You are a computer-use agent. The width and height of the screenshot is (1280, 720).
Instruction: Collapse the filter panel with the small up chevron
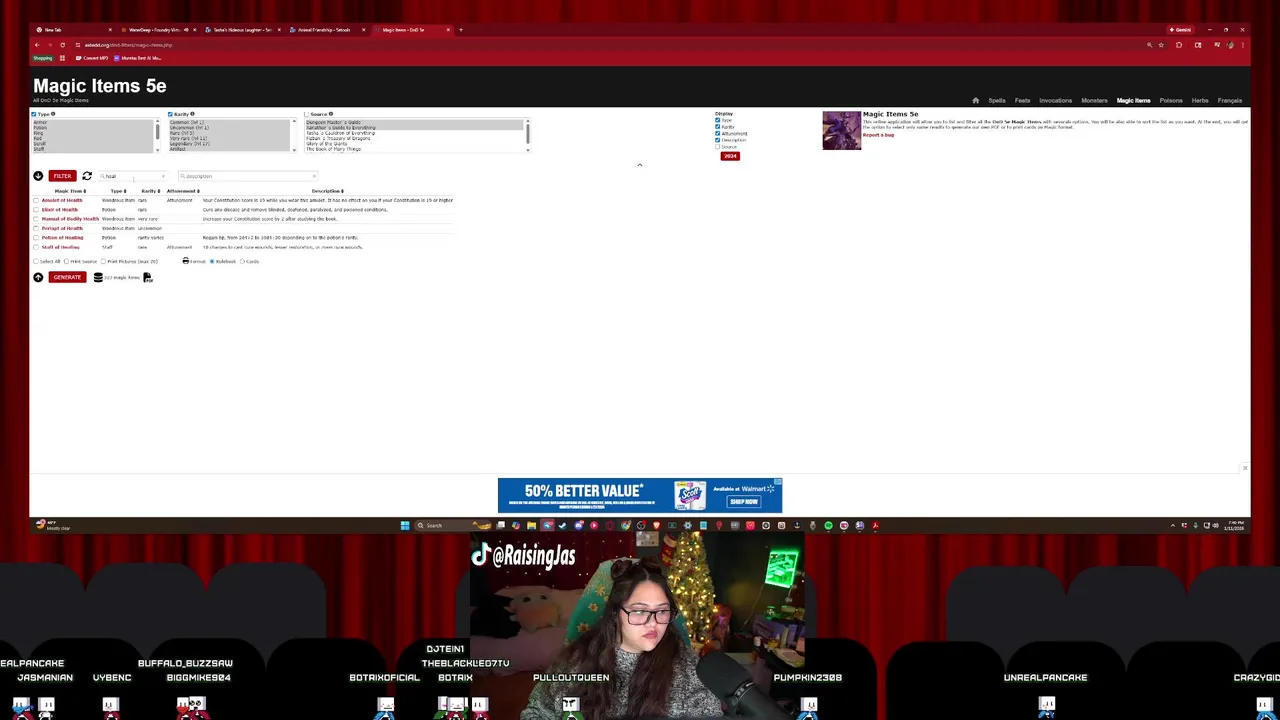pos(640,165)
